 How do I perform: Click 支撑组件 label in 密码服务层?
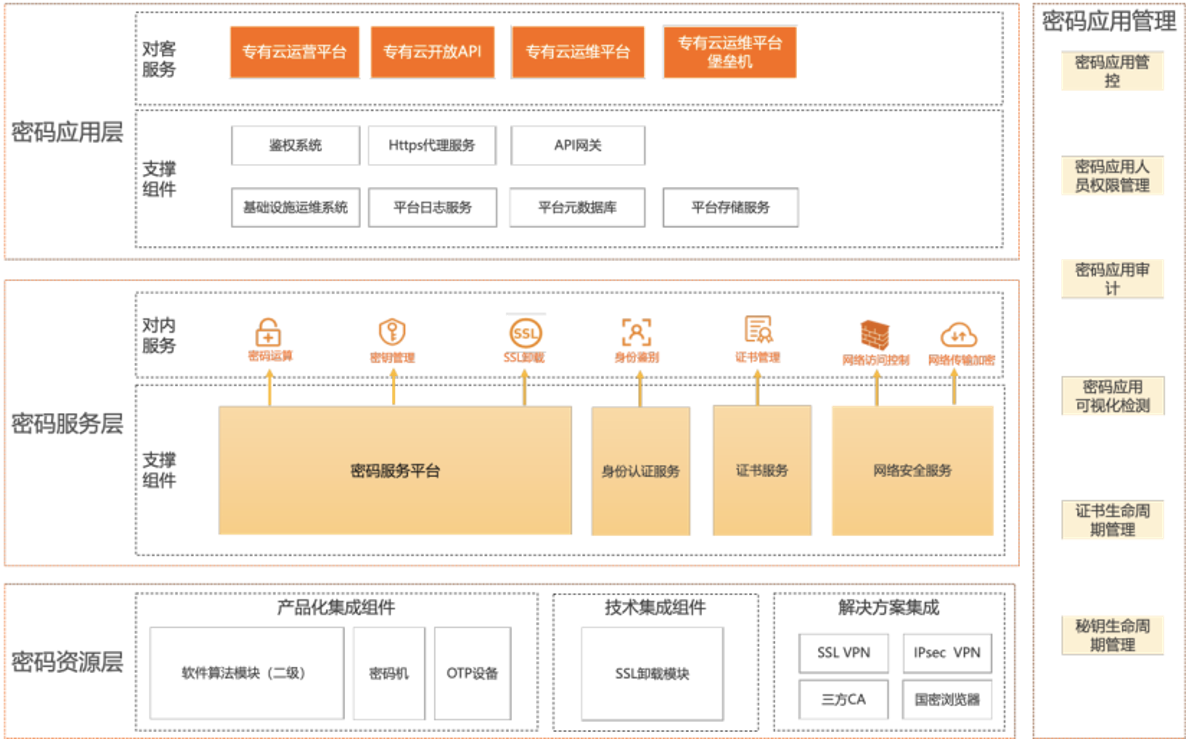[x=159, y=470]
